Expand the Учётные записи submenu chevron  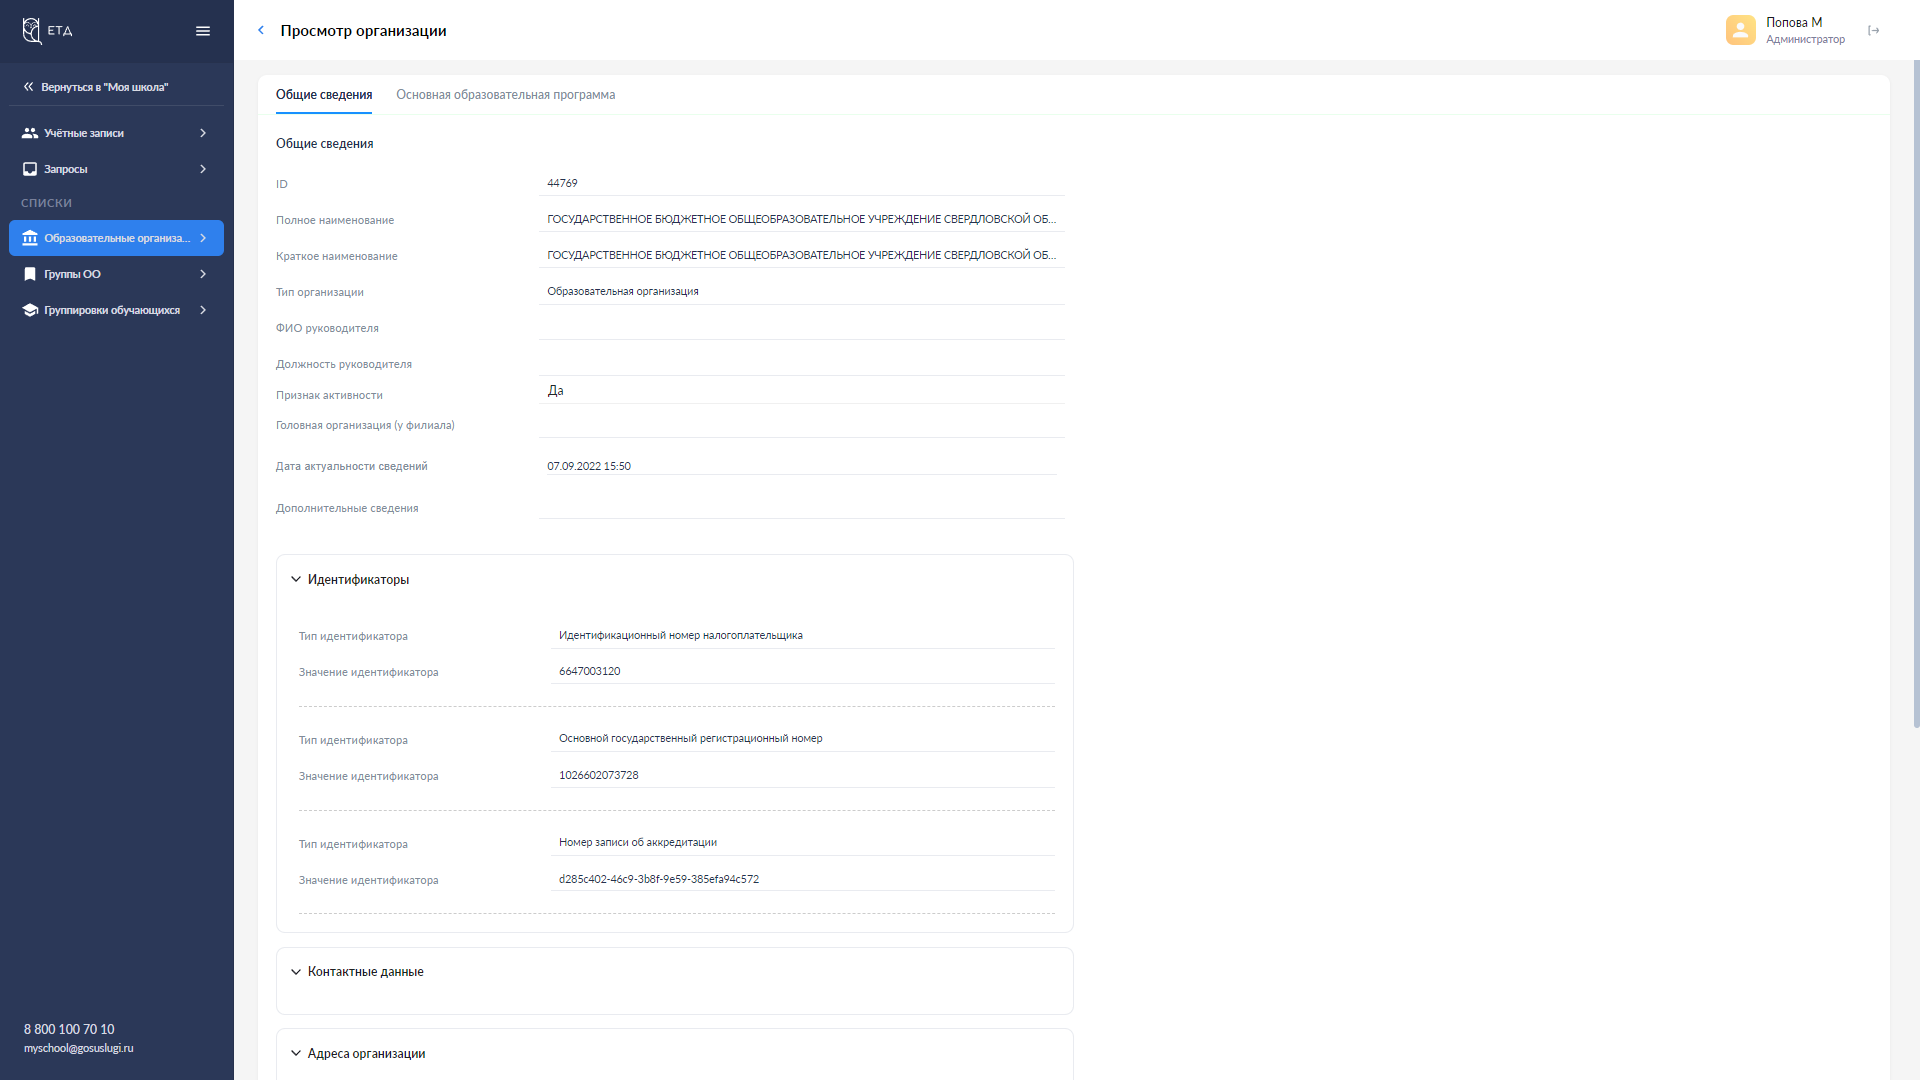(203, 133)
